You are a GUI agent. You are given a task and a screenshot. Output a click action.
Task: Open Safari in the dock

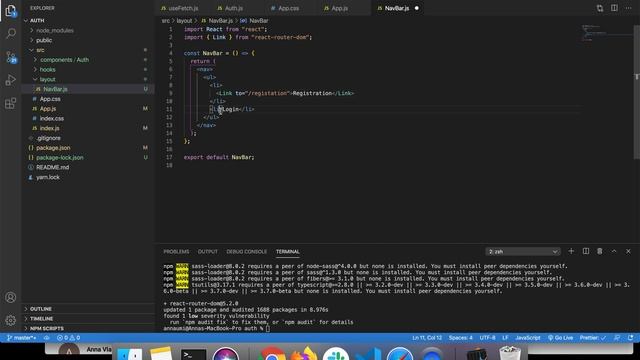point(400,354)
